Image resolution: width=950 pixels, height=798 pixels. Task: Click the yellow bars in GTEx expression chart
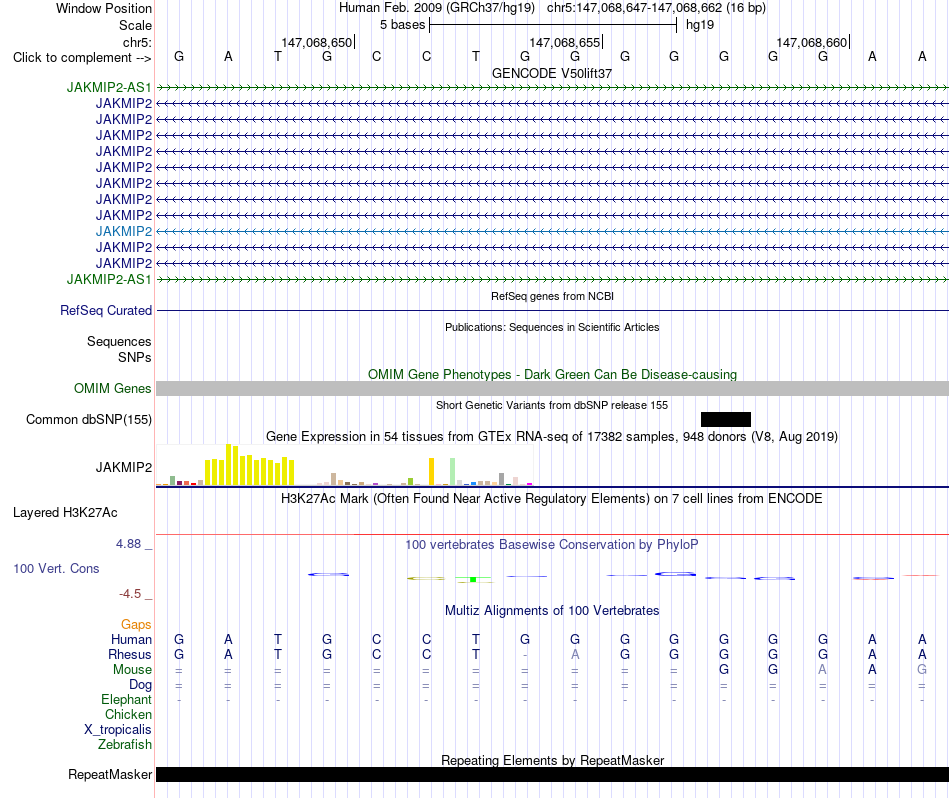(250, 465)
